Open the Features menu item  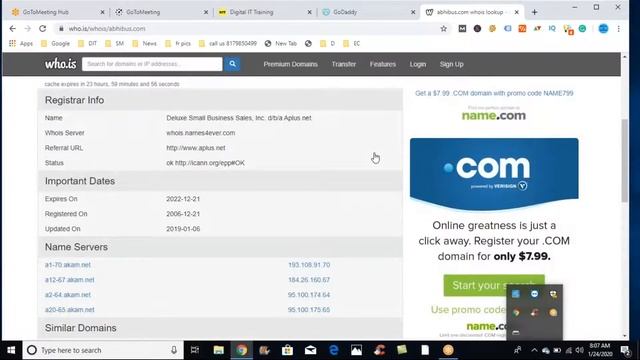pyautogui.click(x=383, y=64)
